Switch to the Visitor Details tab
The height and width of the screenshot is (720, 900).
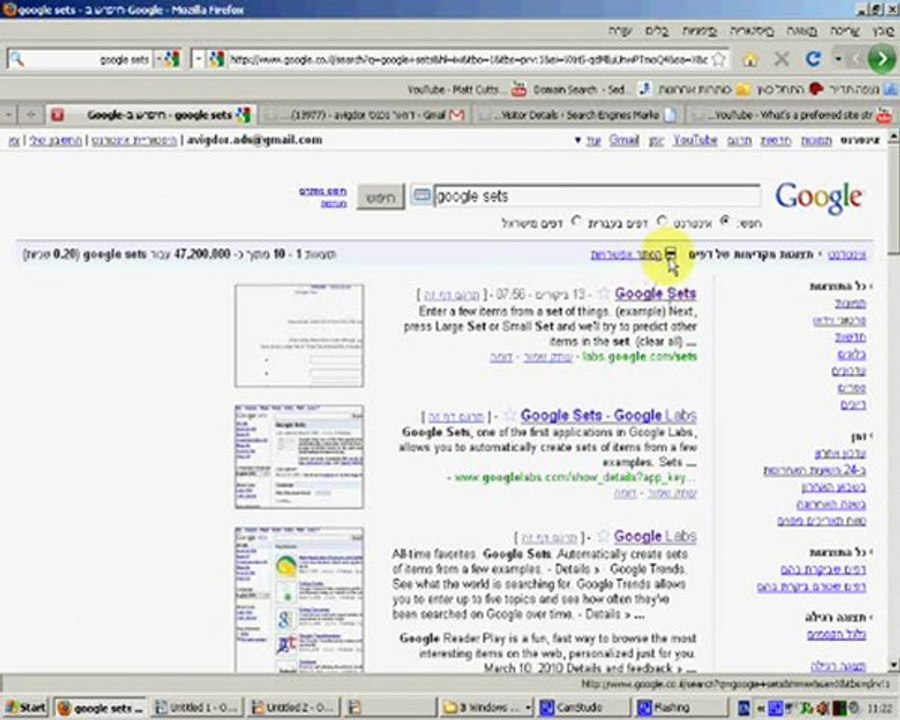tap(577, 115)
